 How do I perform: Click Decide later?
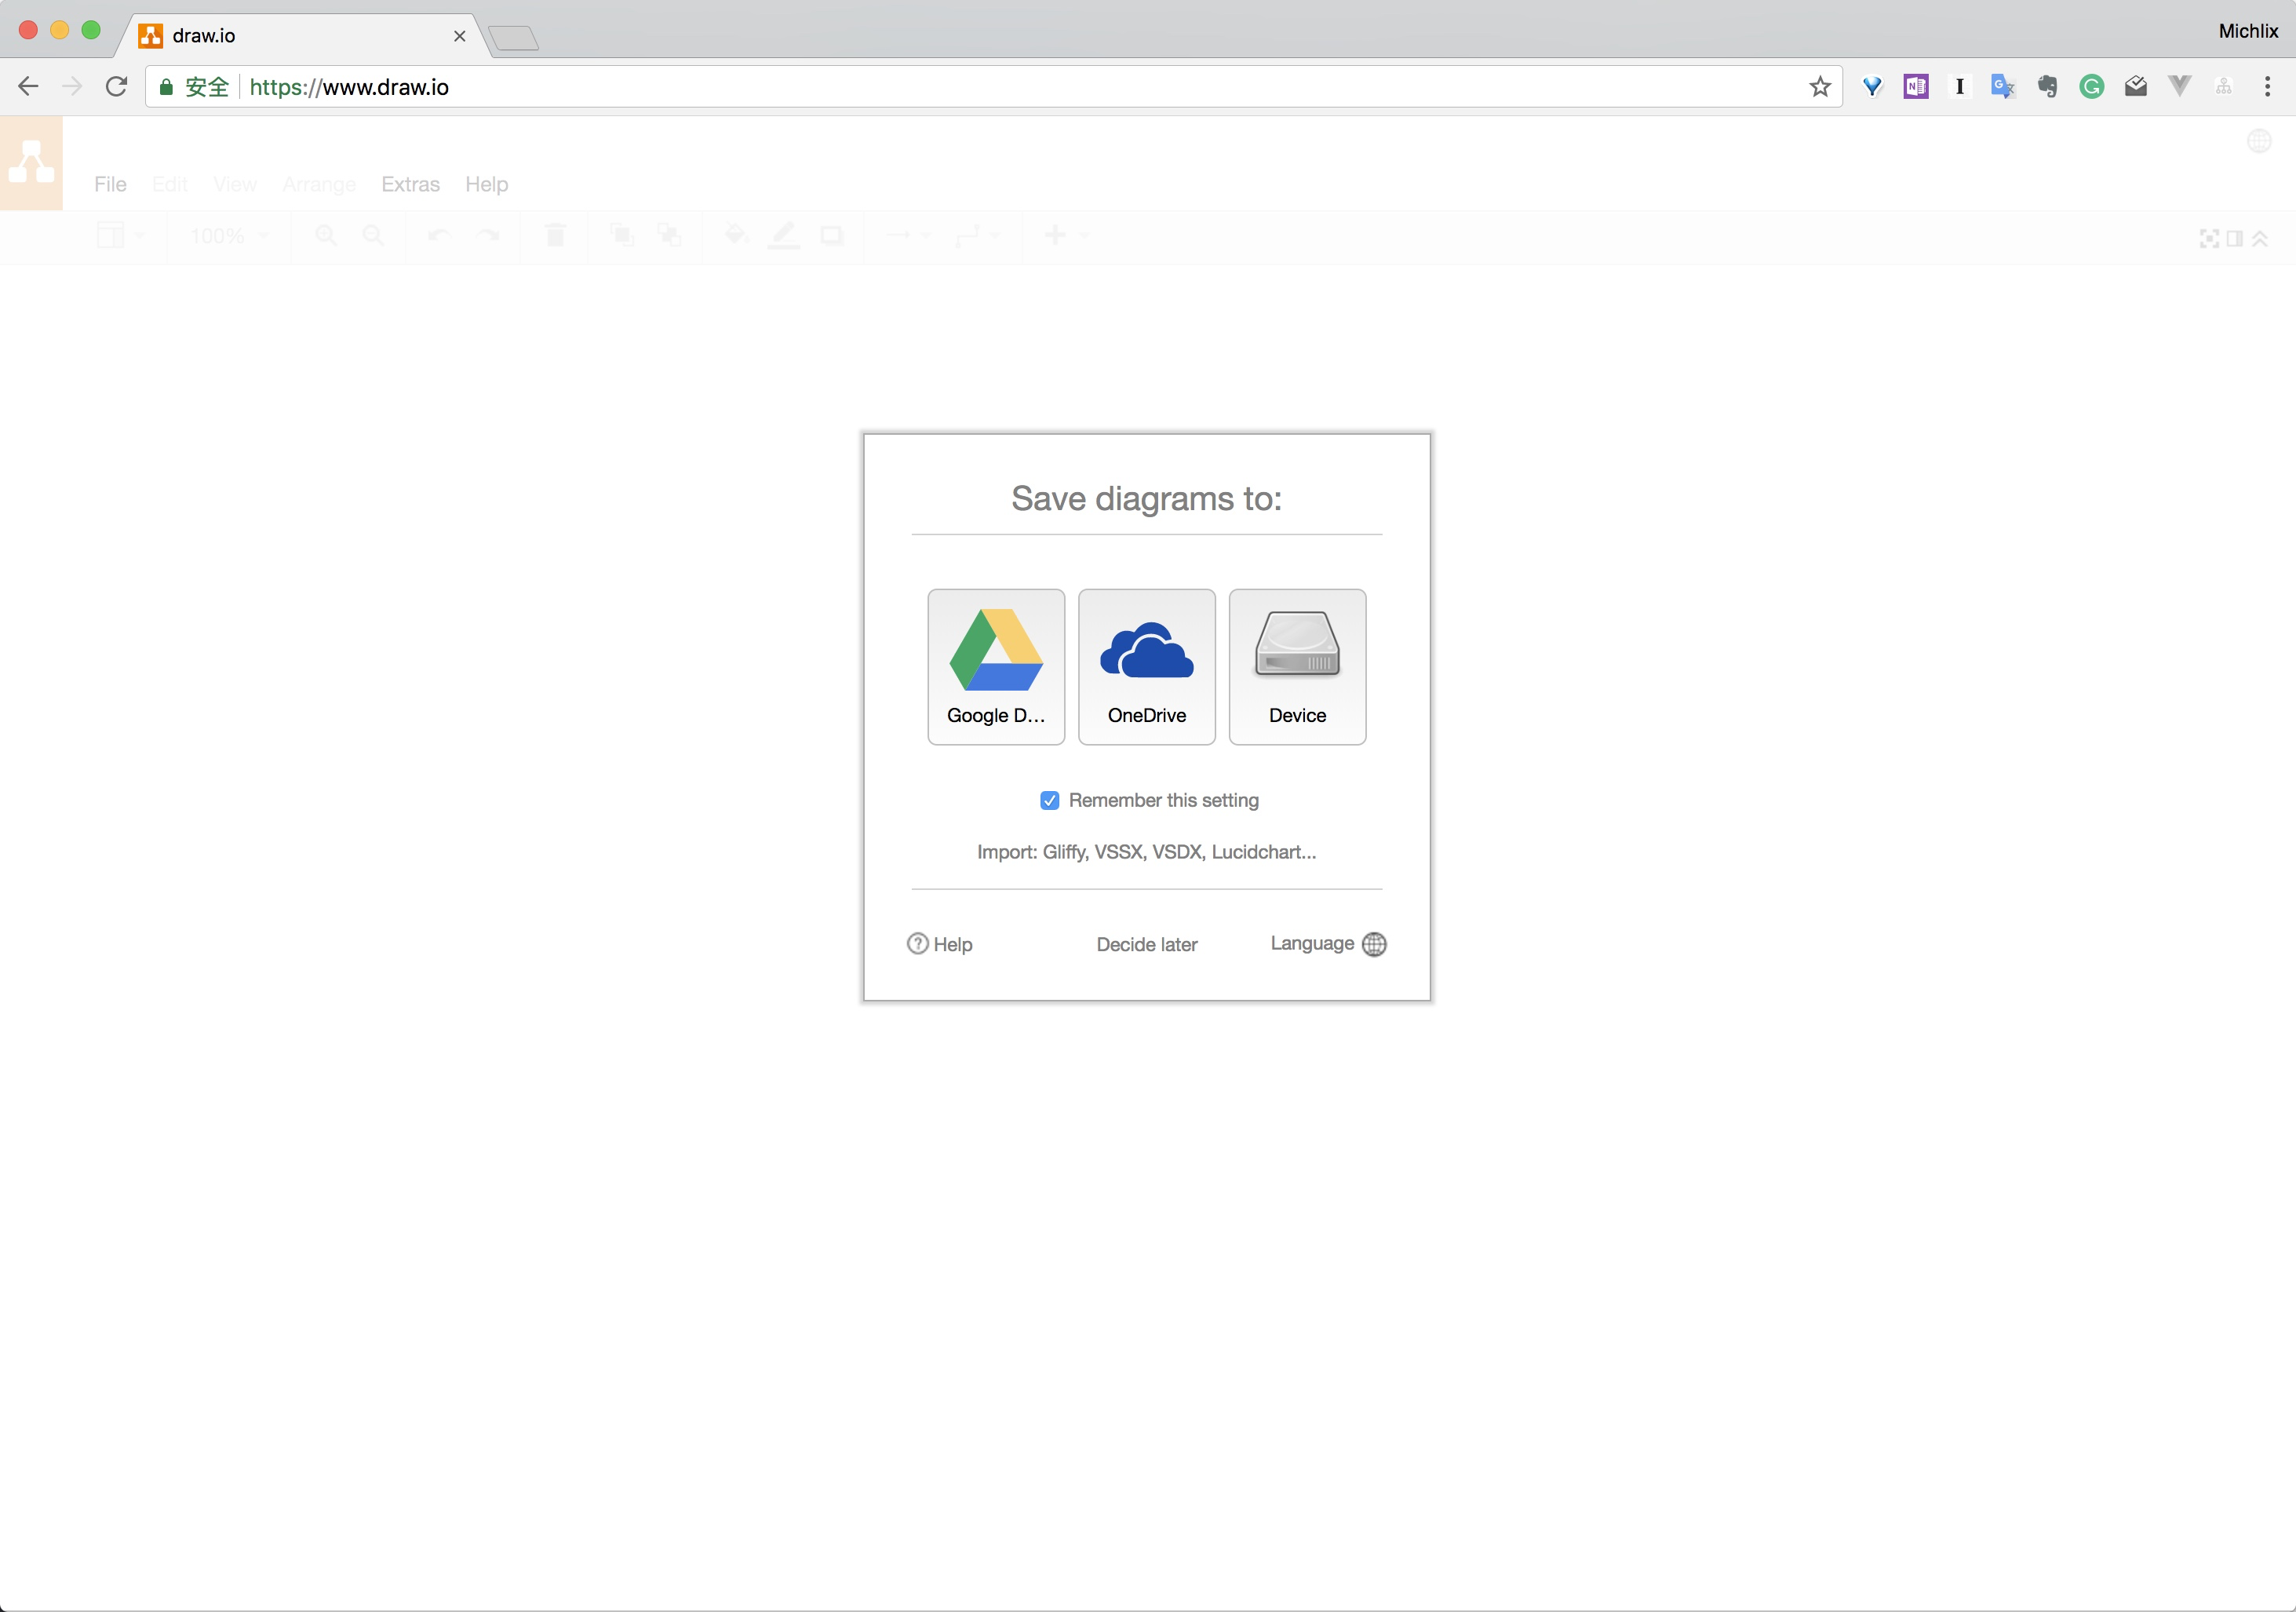(x=1146, y=944)
